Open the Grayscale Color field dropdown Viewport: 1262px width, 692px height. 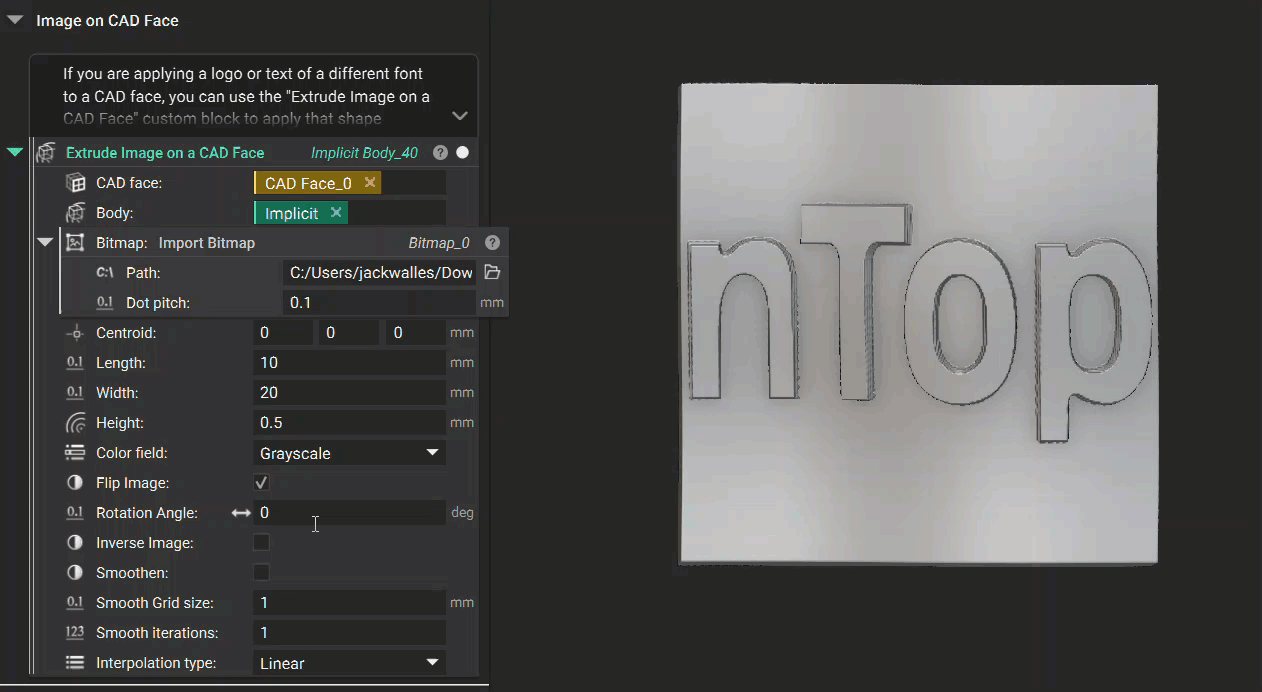click(433, 452)
